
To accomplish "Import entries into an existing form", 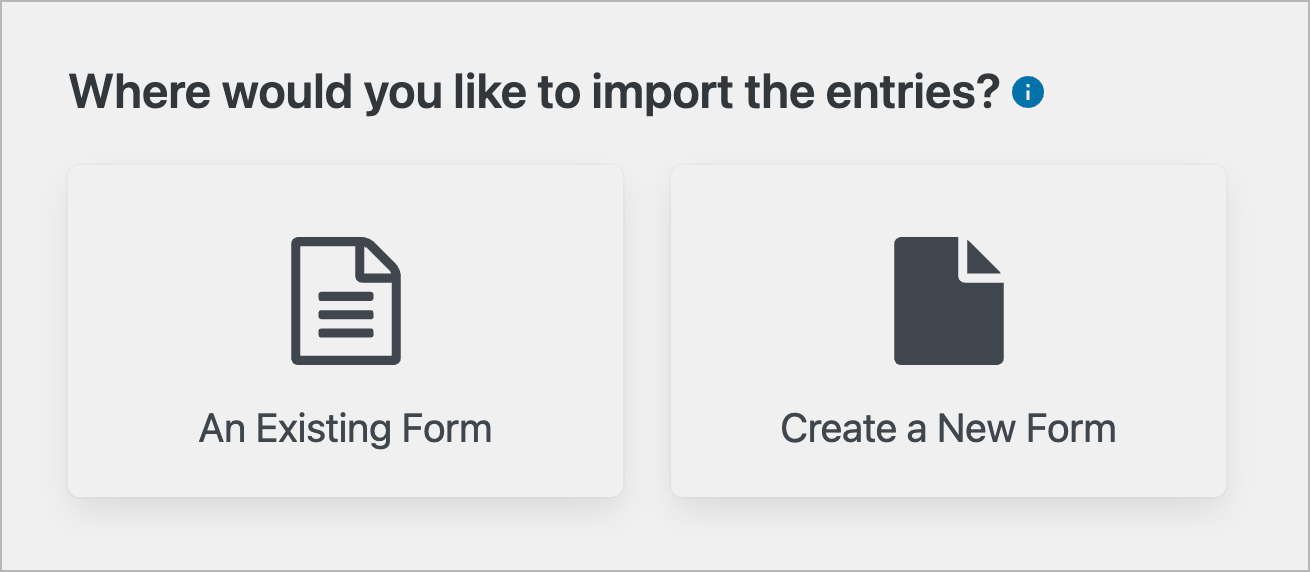I will click(345, 331).
